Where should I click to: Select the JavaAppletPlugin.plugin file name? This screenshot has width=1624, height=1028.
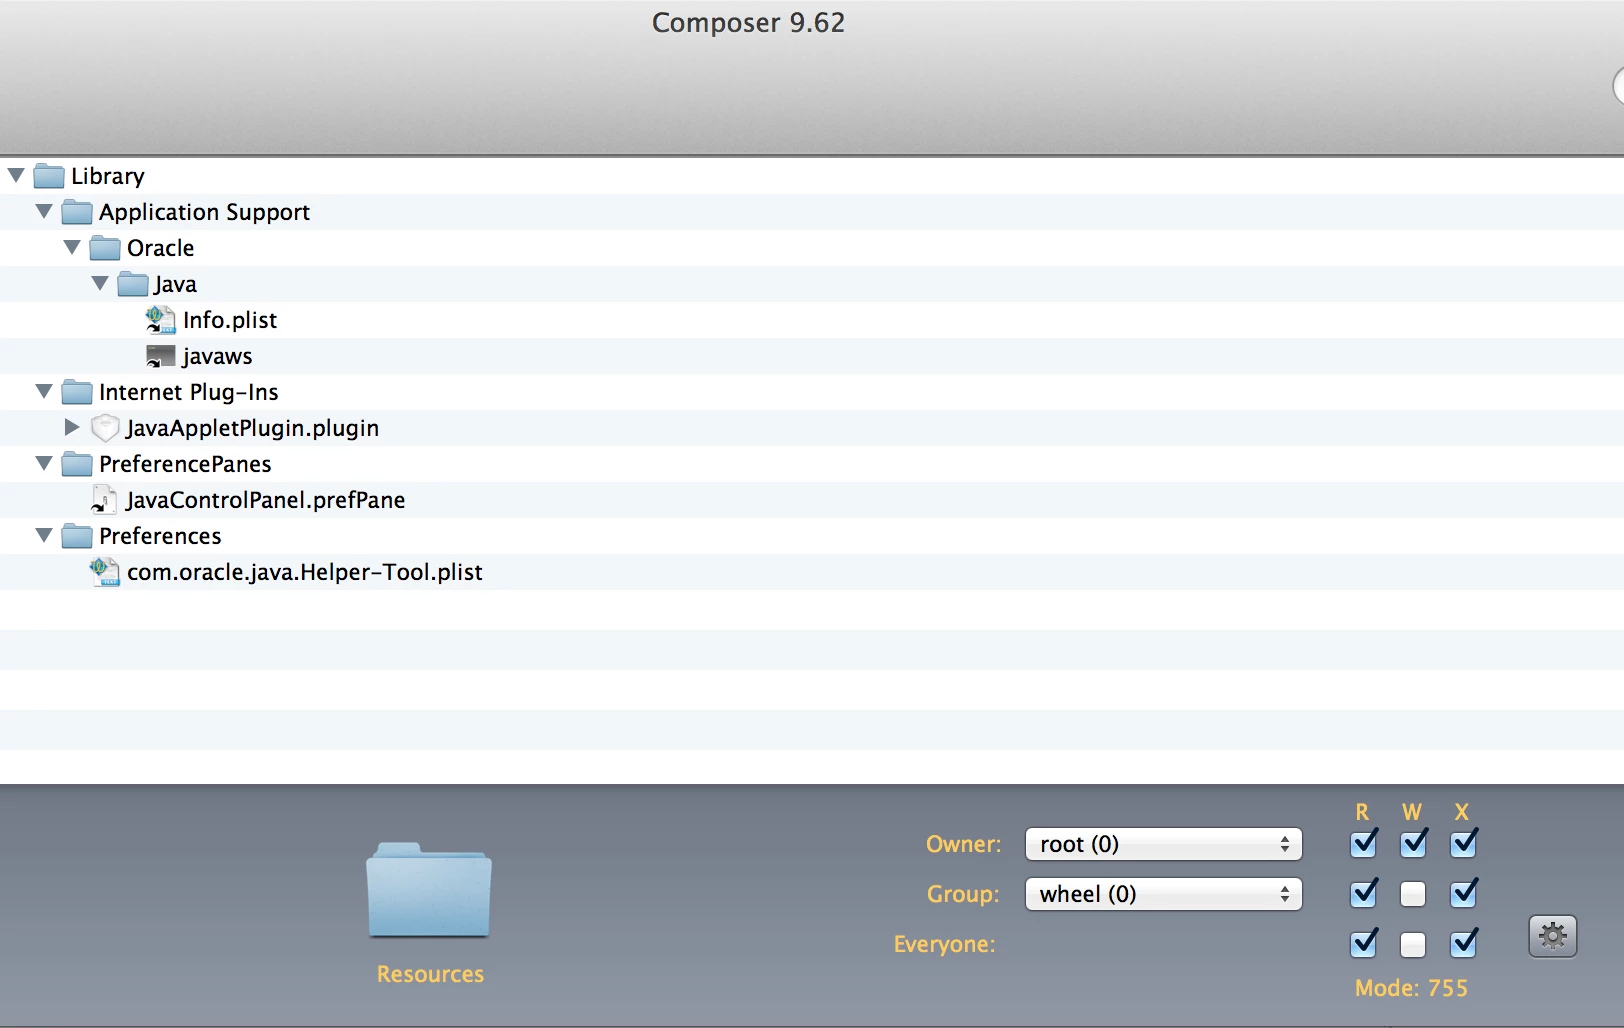click(x=253, y=429)
